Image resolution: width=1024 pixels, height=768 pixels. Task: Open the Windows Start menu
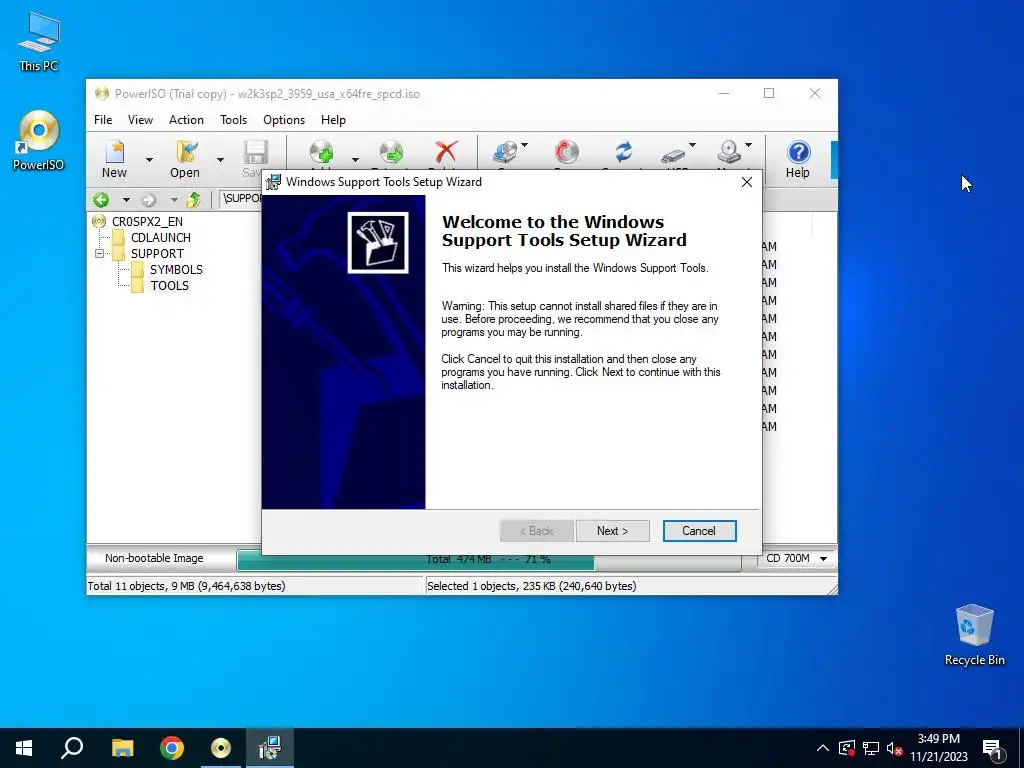coord(24,748)
